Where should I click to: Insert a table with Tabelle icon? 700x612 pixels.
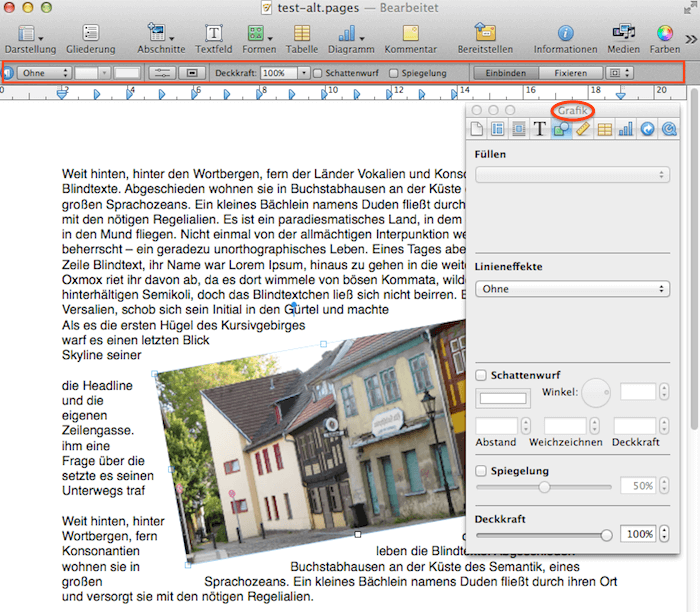pyautogui.click(x=301, y=34)
